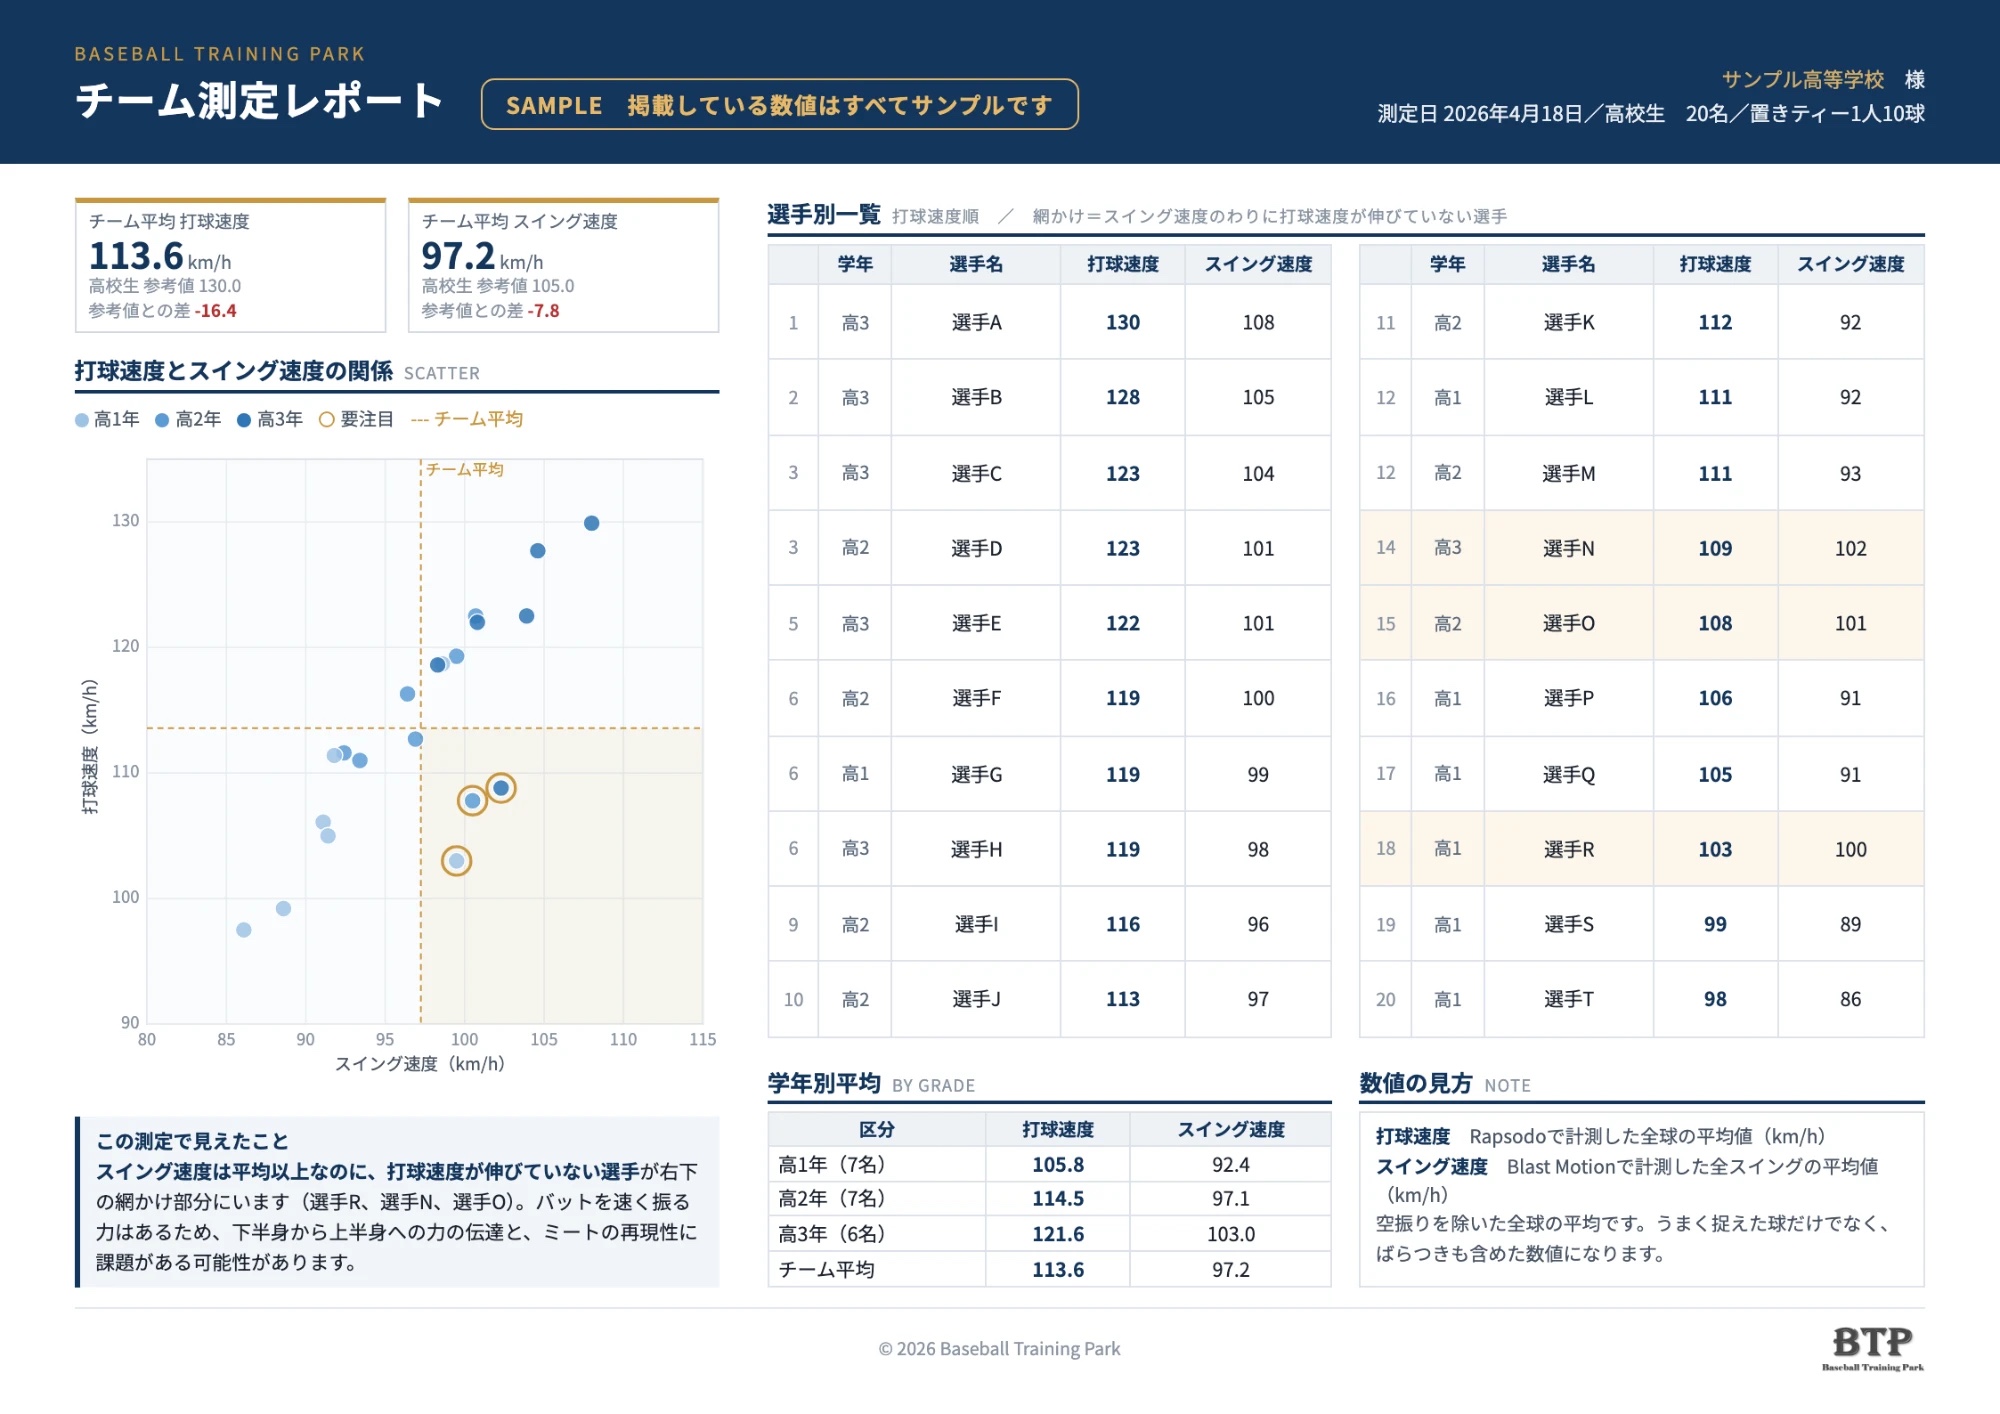The width and height of the screenshot is (2000, 1414).
Task: Click the チーム測定レポート title
Action: tap(259, 101)
